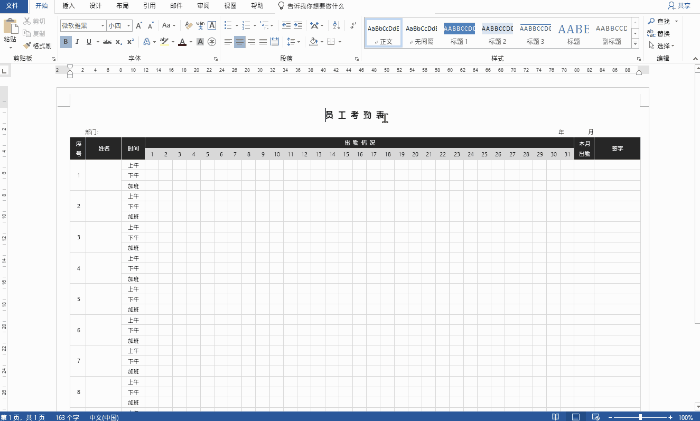700x421 pixels.
Task: Apply the 标题 1 heading style
Action: pos(459,34)
